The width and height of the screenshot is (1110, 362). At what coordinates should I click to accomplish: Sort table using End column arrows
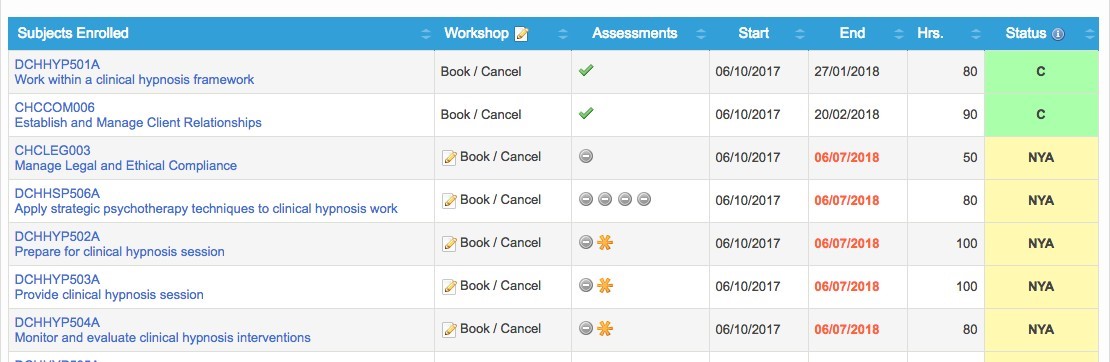898,34
